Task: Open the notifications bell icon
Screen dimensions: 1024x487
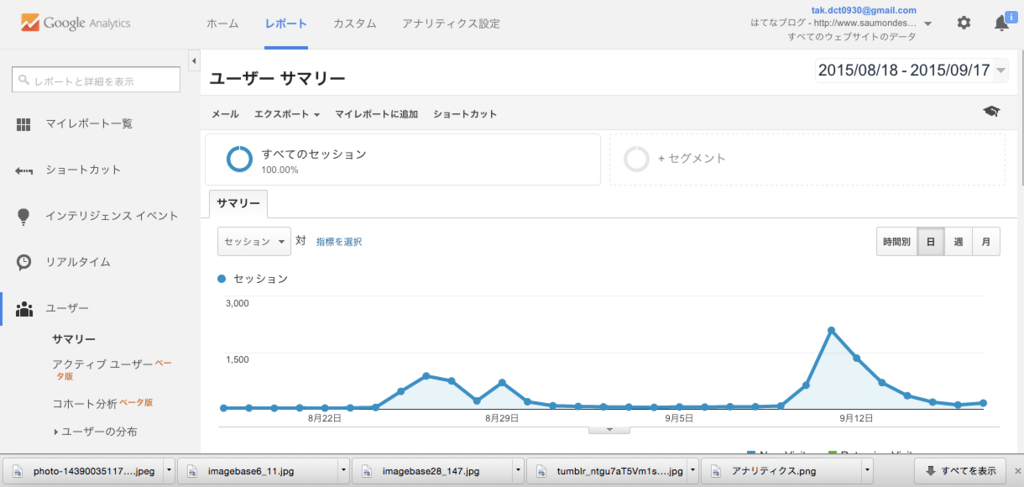Action: tap(1001, 23)
